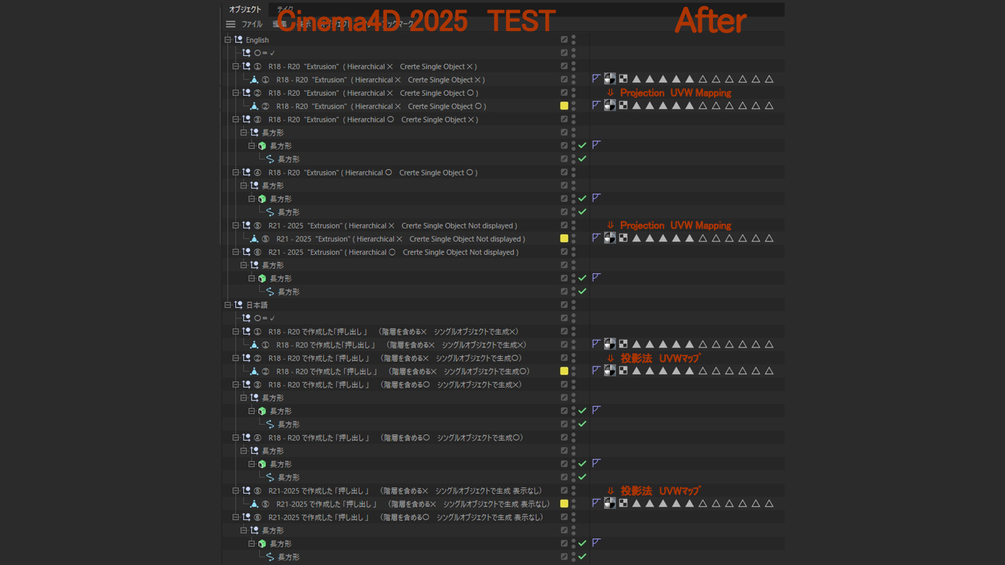Click green extrude icon under 日本語 ③ group
The image size is (1005, 565).
[x=262, y=411]
